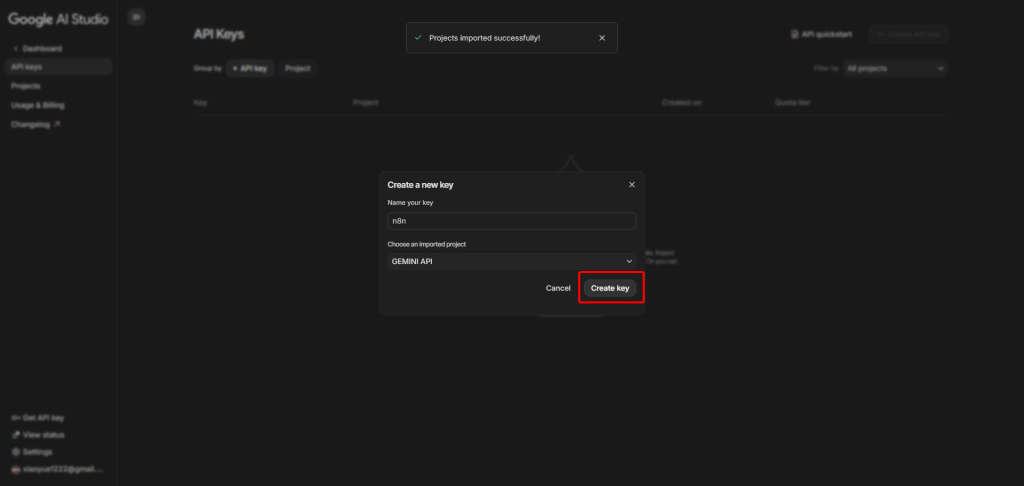Open the Projects page in sidebar
Image resolution: width=1024 pixels, height=486 pixels.
coord(25,86)
